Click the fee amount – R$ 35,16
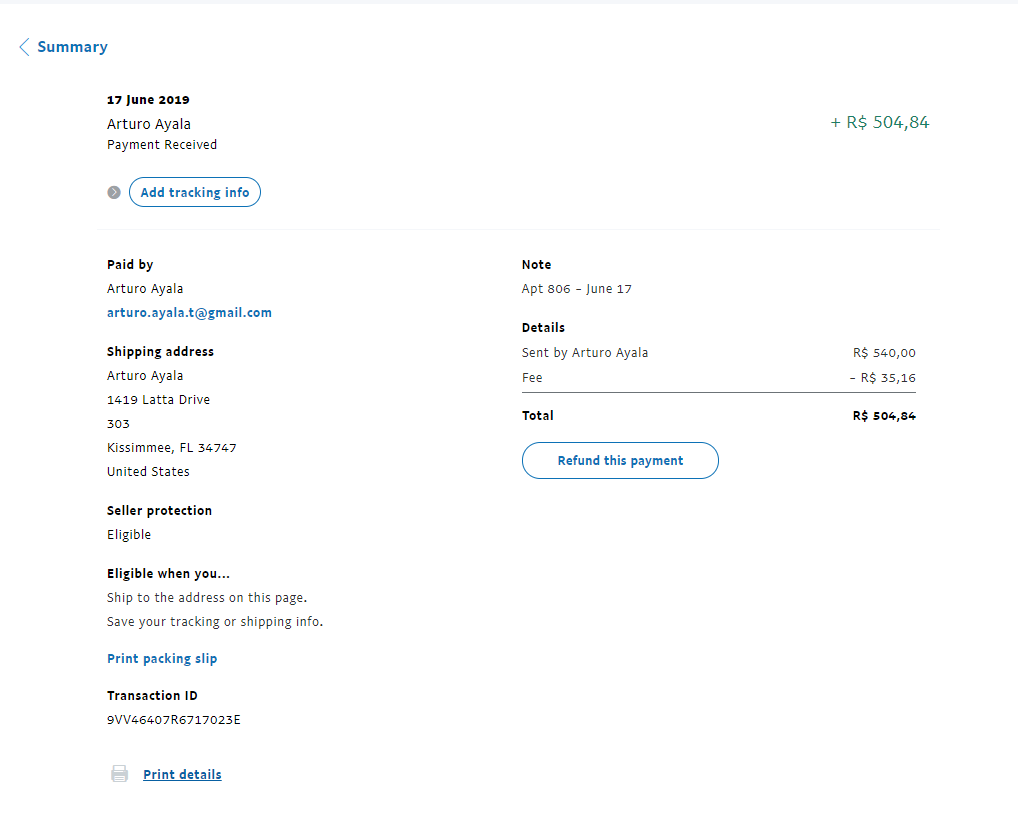The image size is (1018, 821). pyautogui.click(x=882, y=378)
